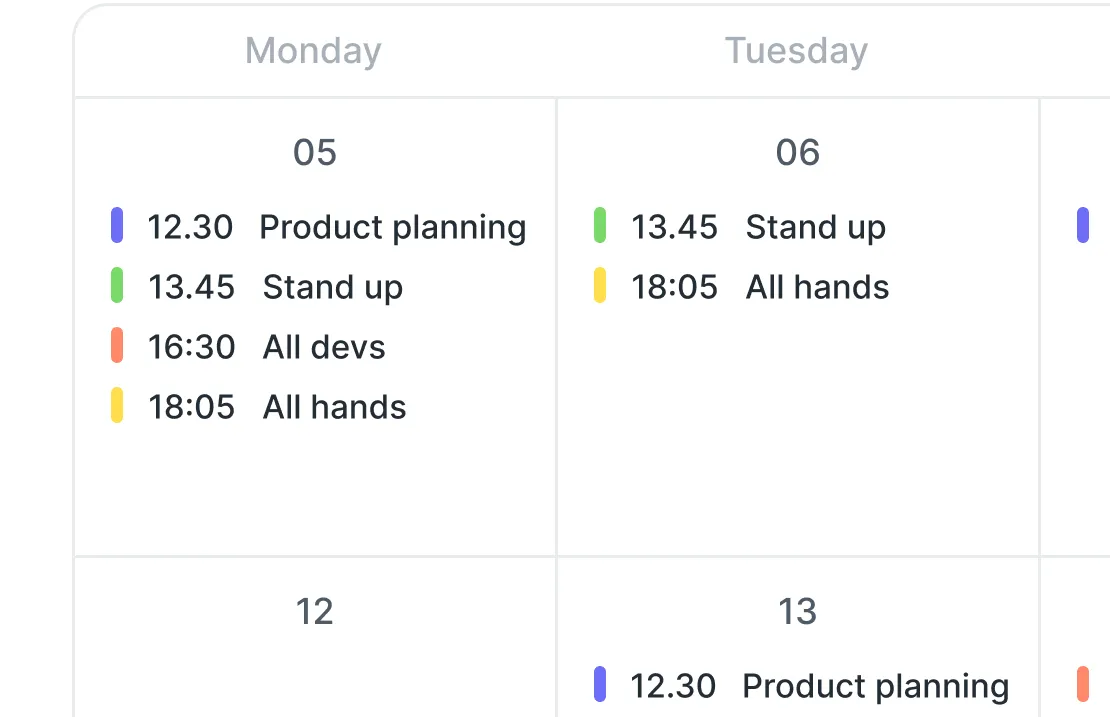Select Stand up event on Tuesday 06

coord(740,226)
